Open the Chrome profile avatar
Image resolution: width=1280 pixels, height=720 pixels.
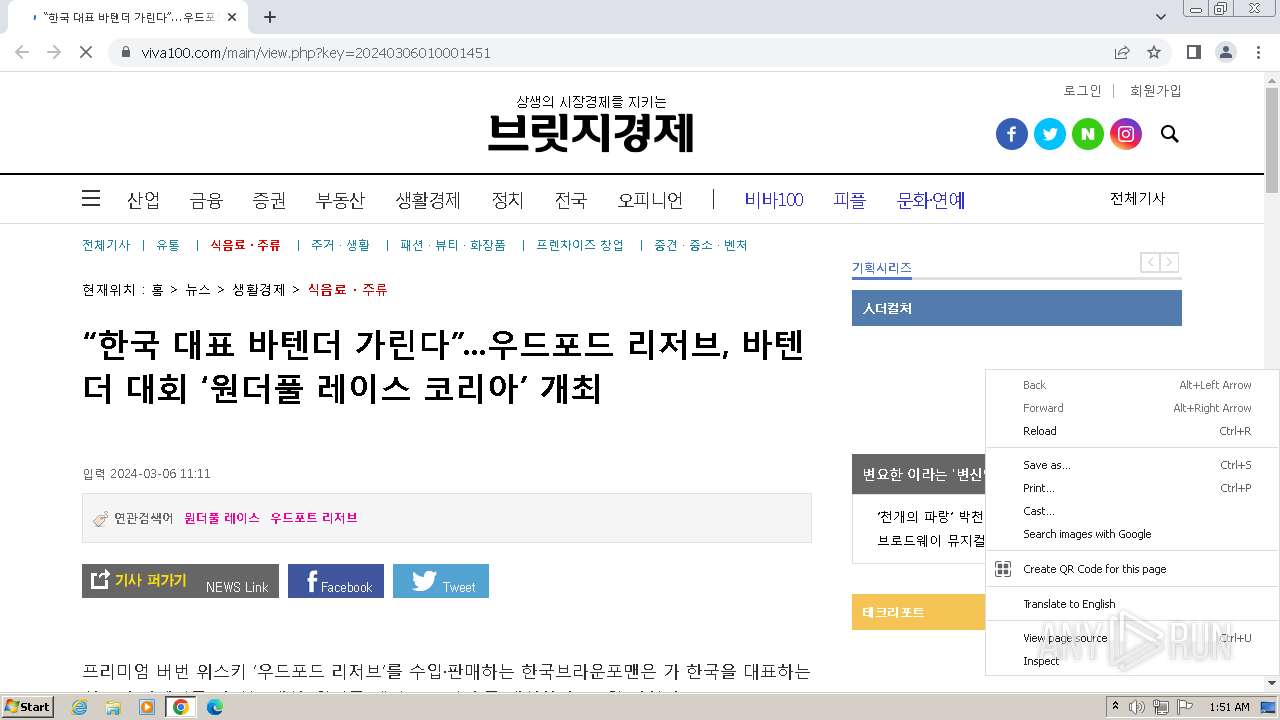(1225, 52)
